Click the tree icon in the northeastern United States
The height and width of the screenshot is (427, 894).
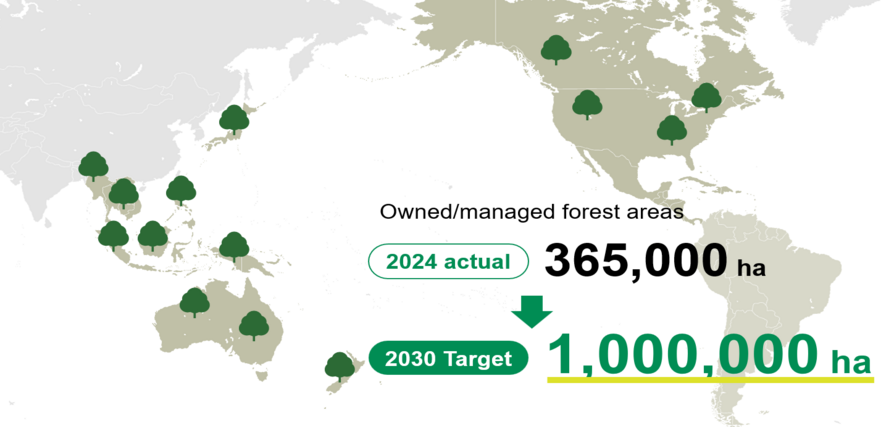706,97
